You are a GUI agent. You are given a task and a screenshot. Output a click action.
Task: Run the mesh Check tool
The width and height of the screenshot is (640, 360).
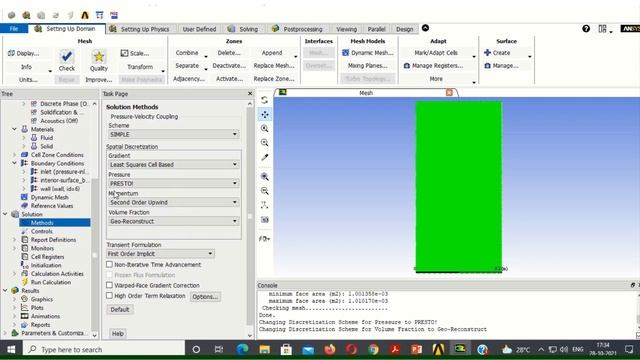pyautogui.click(x=67, y=60)
